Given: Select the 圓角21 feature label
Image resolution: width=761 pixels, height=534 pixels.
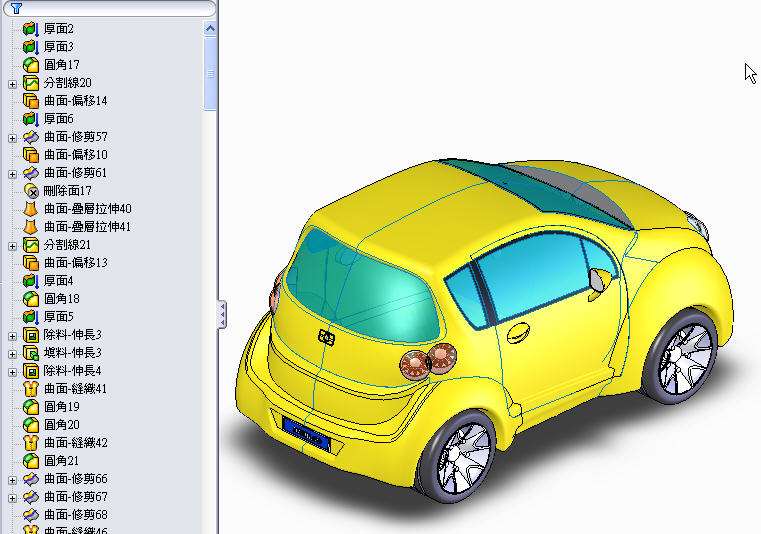Looking at the screenshot, I should [x=61, y=461].
